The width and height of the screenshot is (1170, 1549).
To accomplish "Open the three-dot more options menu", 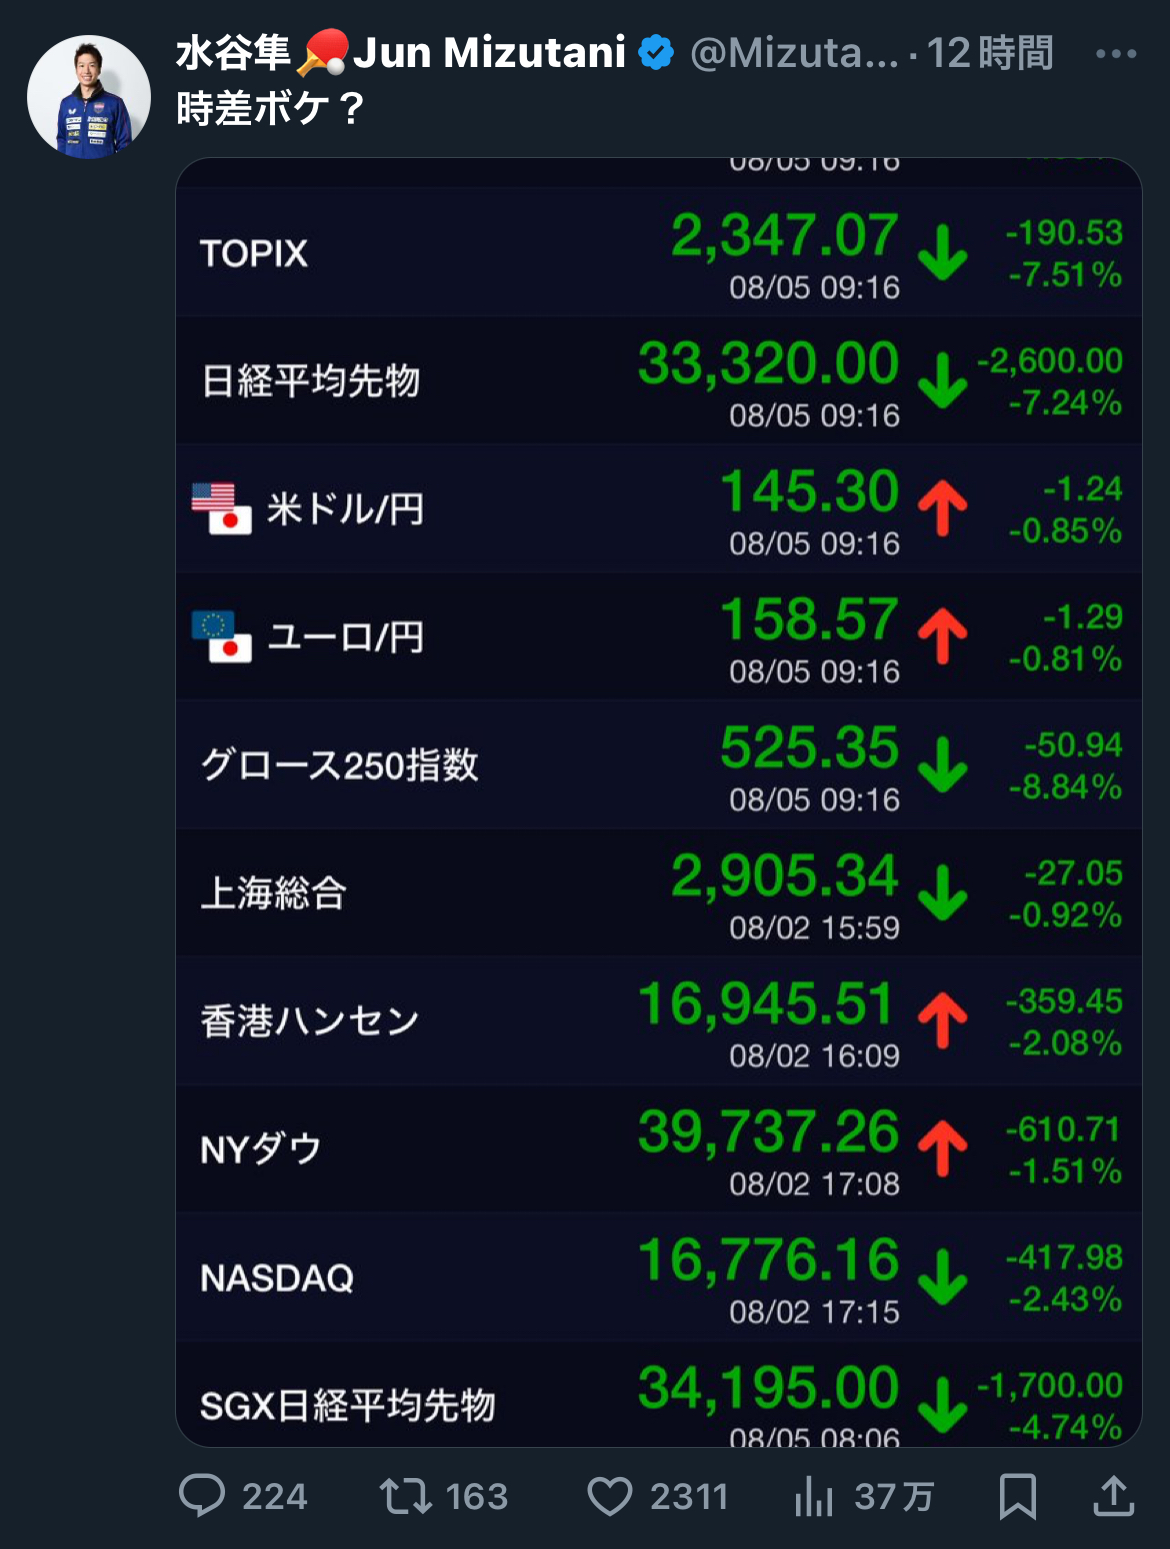I will click(1116, 53).
